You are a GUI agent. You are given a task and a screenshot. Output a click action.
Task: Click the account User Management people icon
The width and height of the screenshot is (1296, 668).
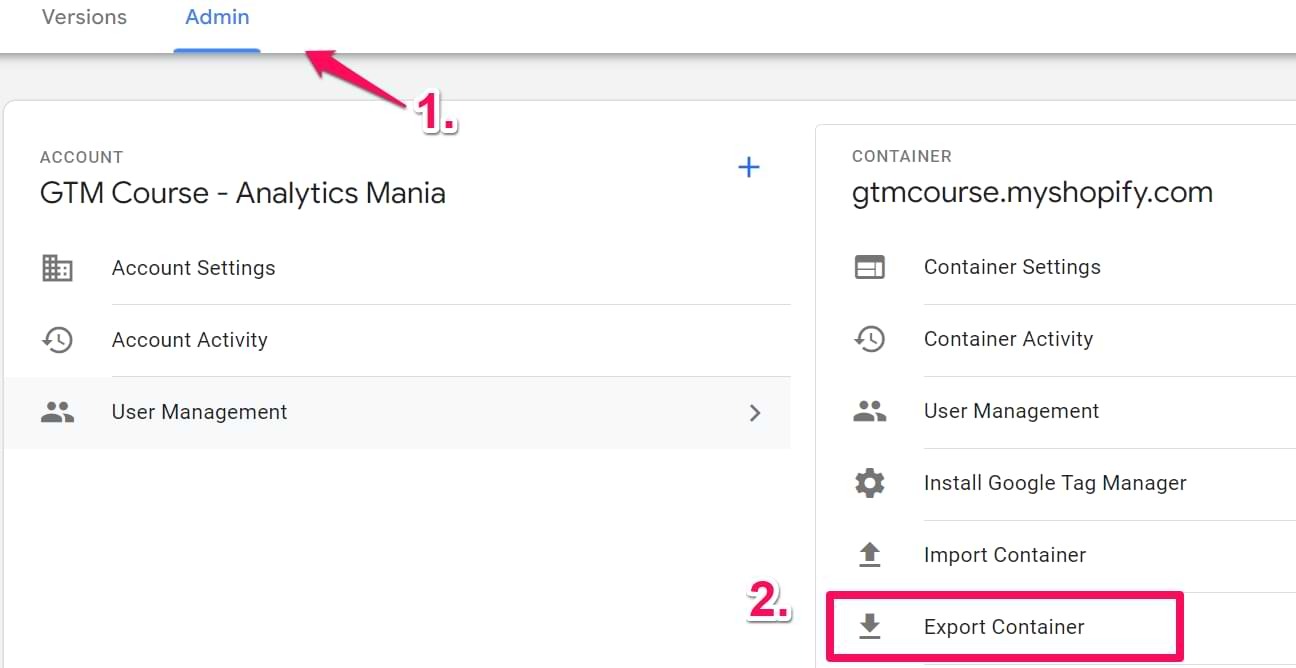click(57, 412)
